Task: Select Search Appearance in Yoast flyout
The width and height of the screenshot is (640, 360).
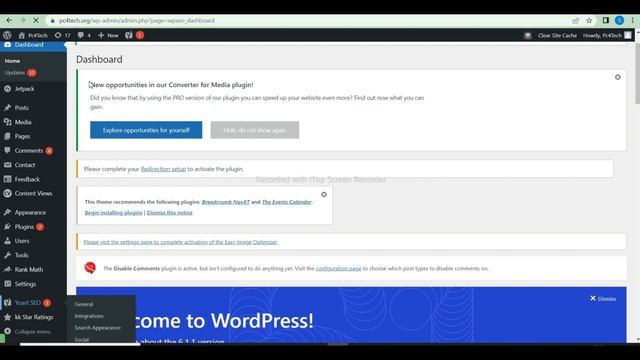Action: coord(98,328)
